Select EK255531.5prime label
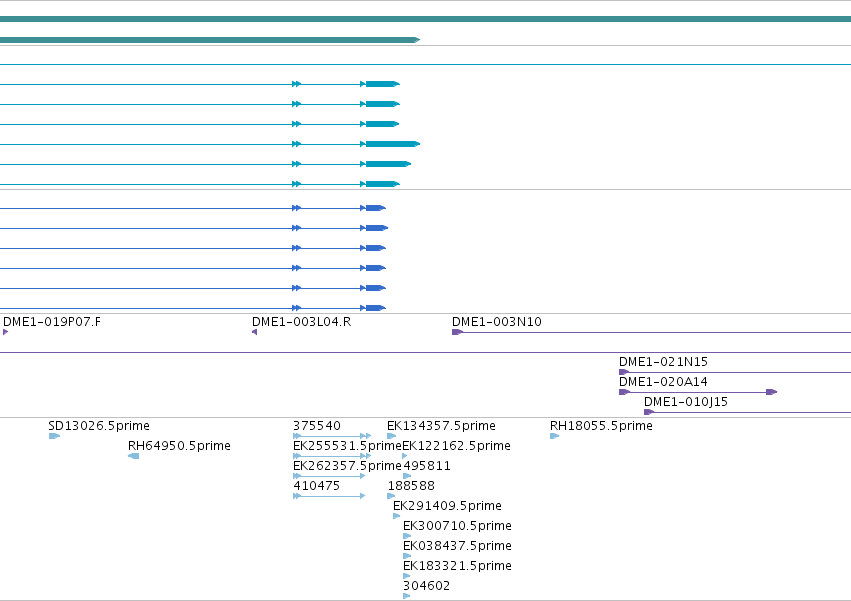The height and width of the screenshot is (601, 851). coord(347,446)
